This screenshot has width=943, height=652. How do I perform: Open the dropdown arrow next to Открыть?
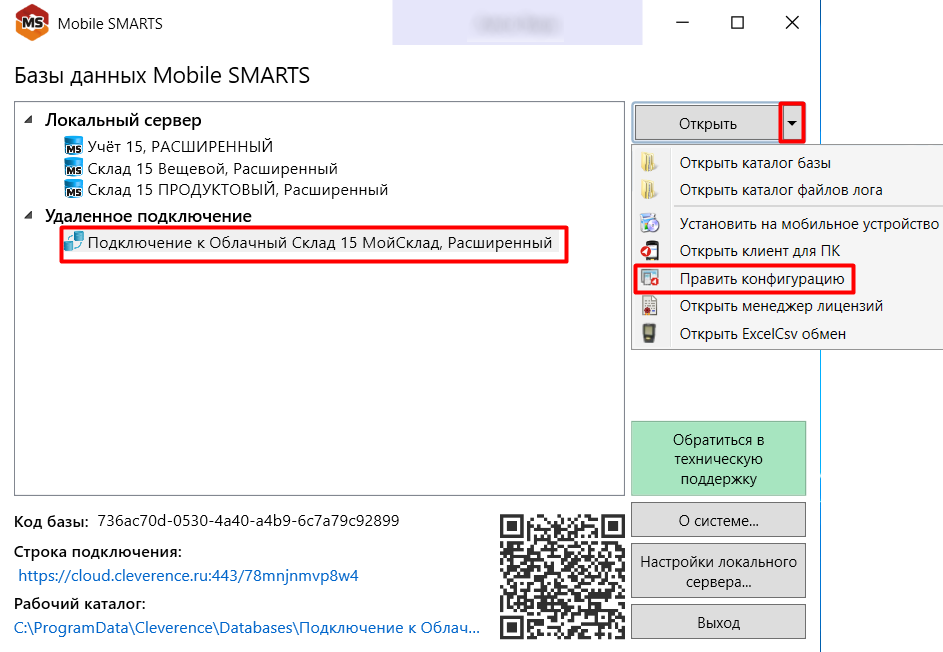792,123
